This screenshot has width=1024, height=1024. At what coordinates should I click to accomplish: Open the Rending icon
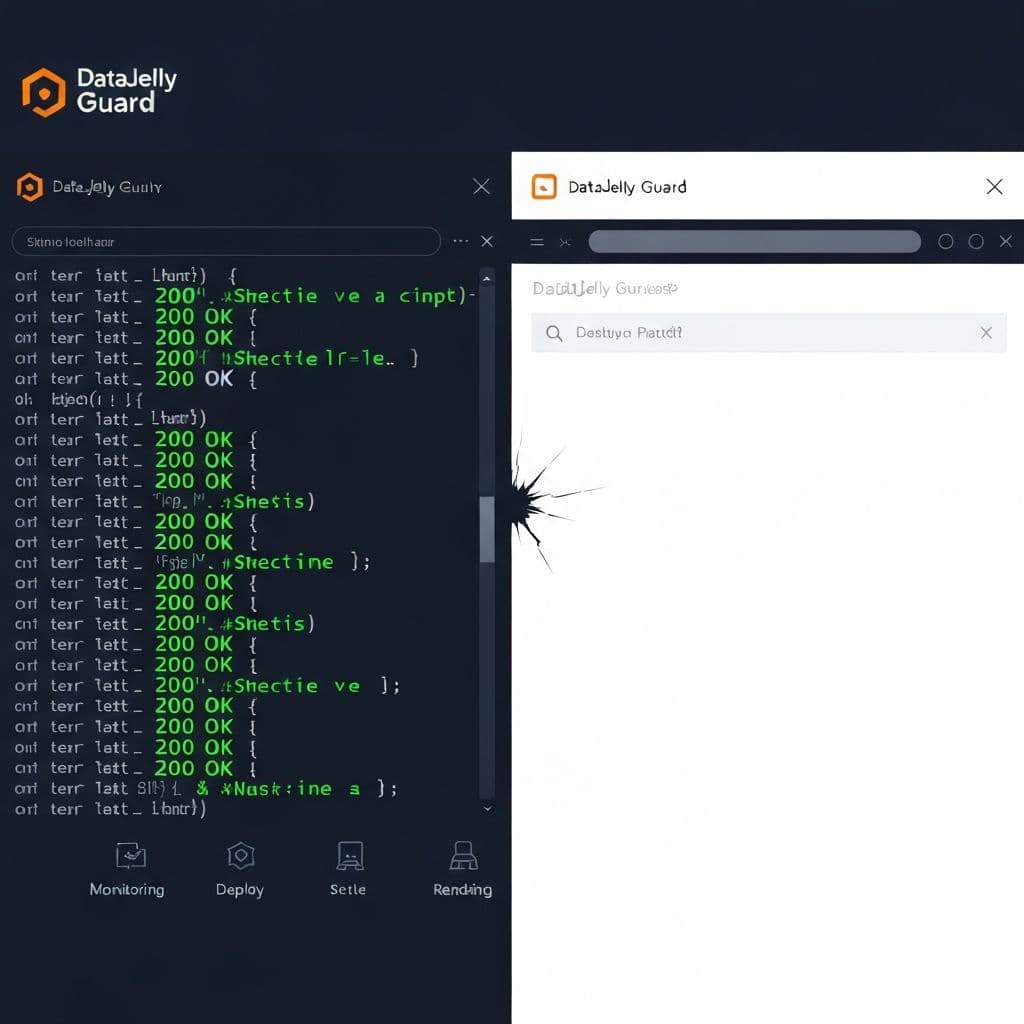pos(464,856)
